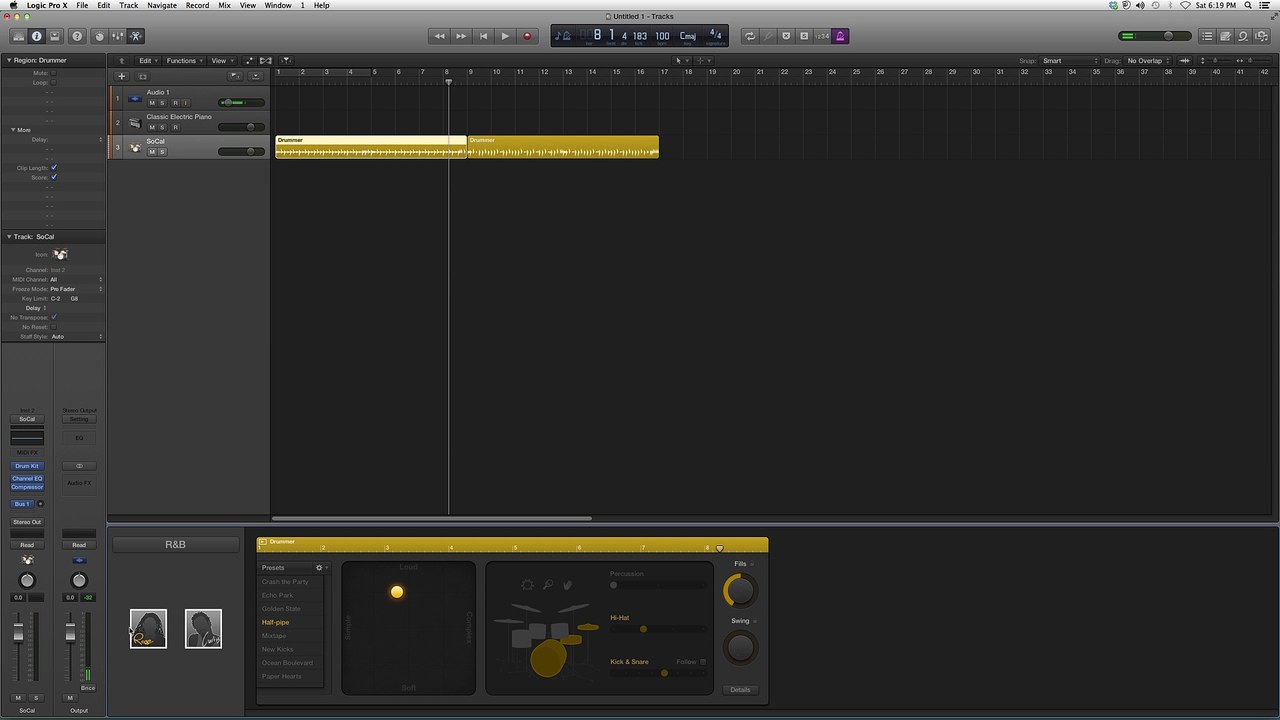This screenshot has height=720, width=1280.
Task: Click the Rewind transport button
Action: pos(439,36)
